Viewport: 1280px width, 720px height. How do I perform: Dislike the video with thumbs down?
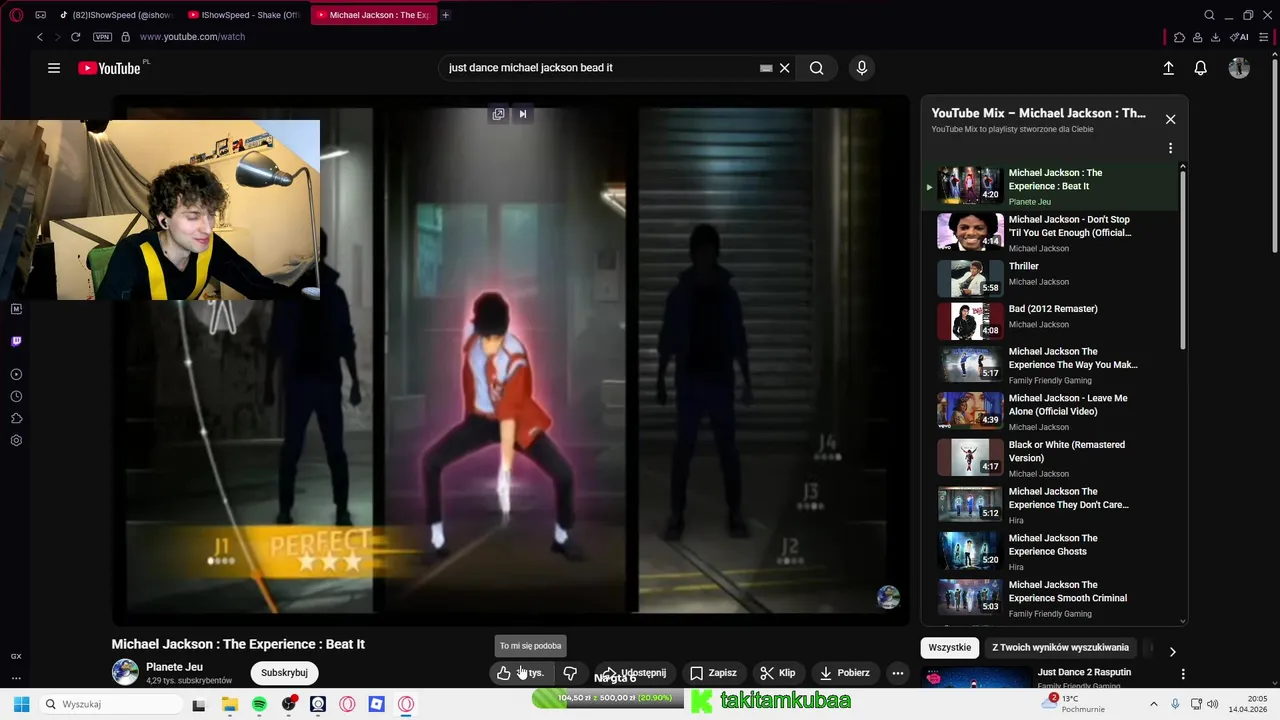coord(570,673)
